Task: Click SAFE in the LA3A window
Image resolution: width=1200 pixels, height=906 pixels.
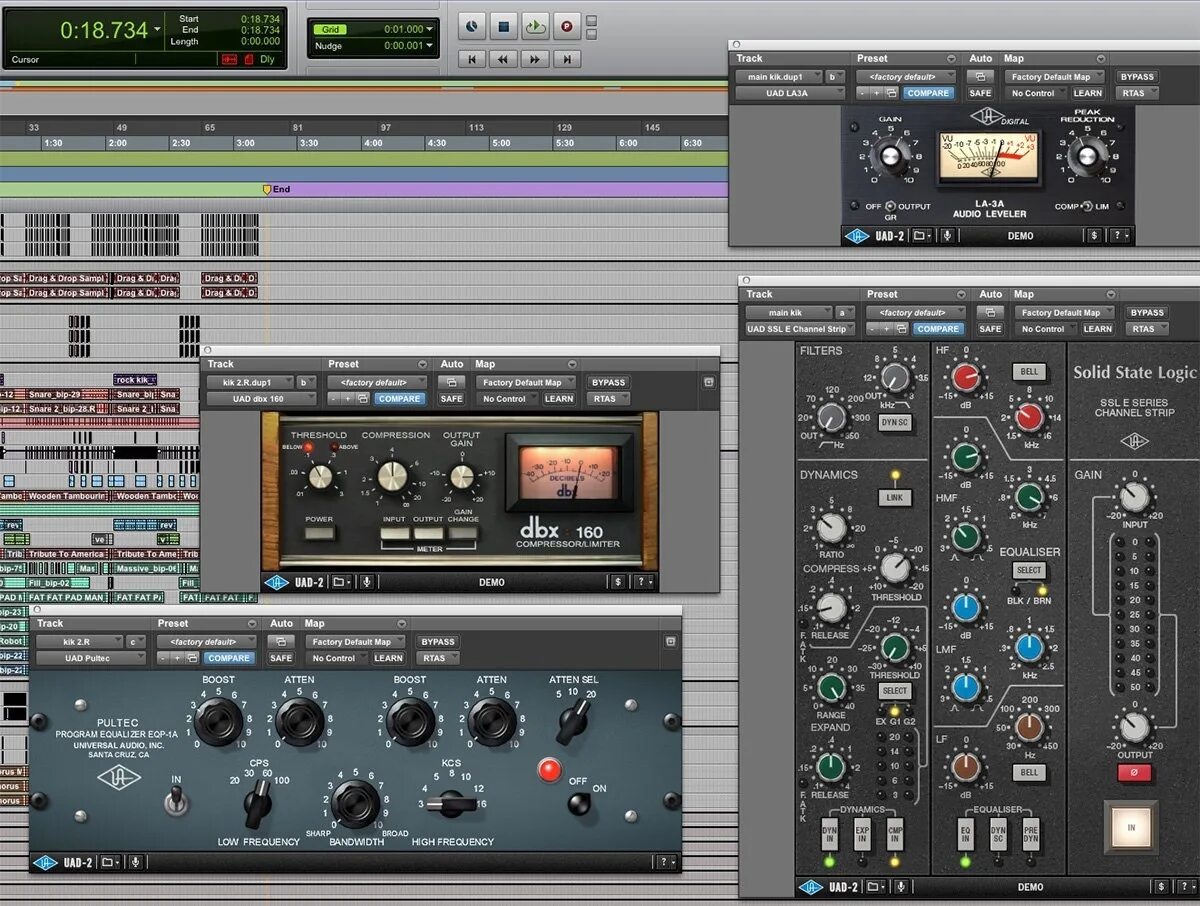Action: [x=980, y=93]
